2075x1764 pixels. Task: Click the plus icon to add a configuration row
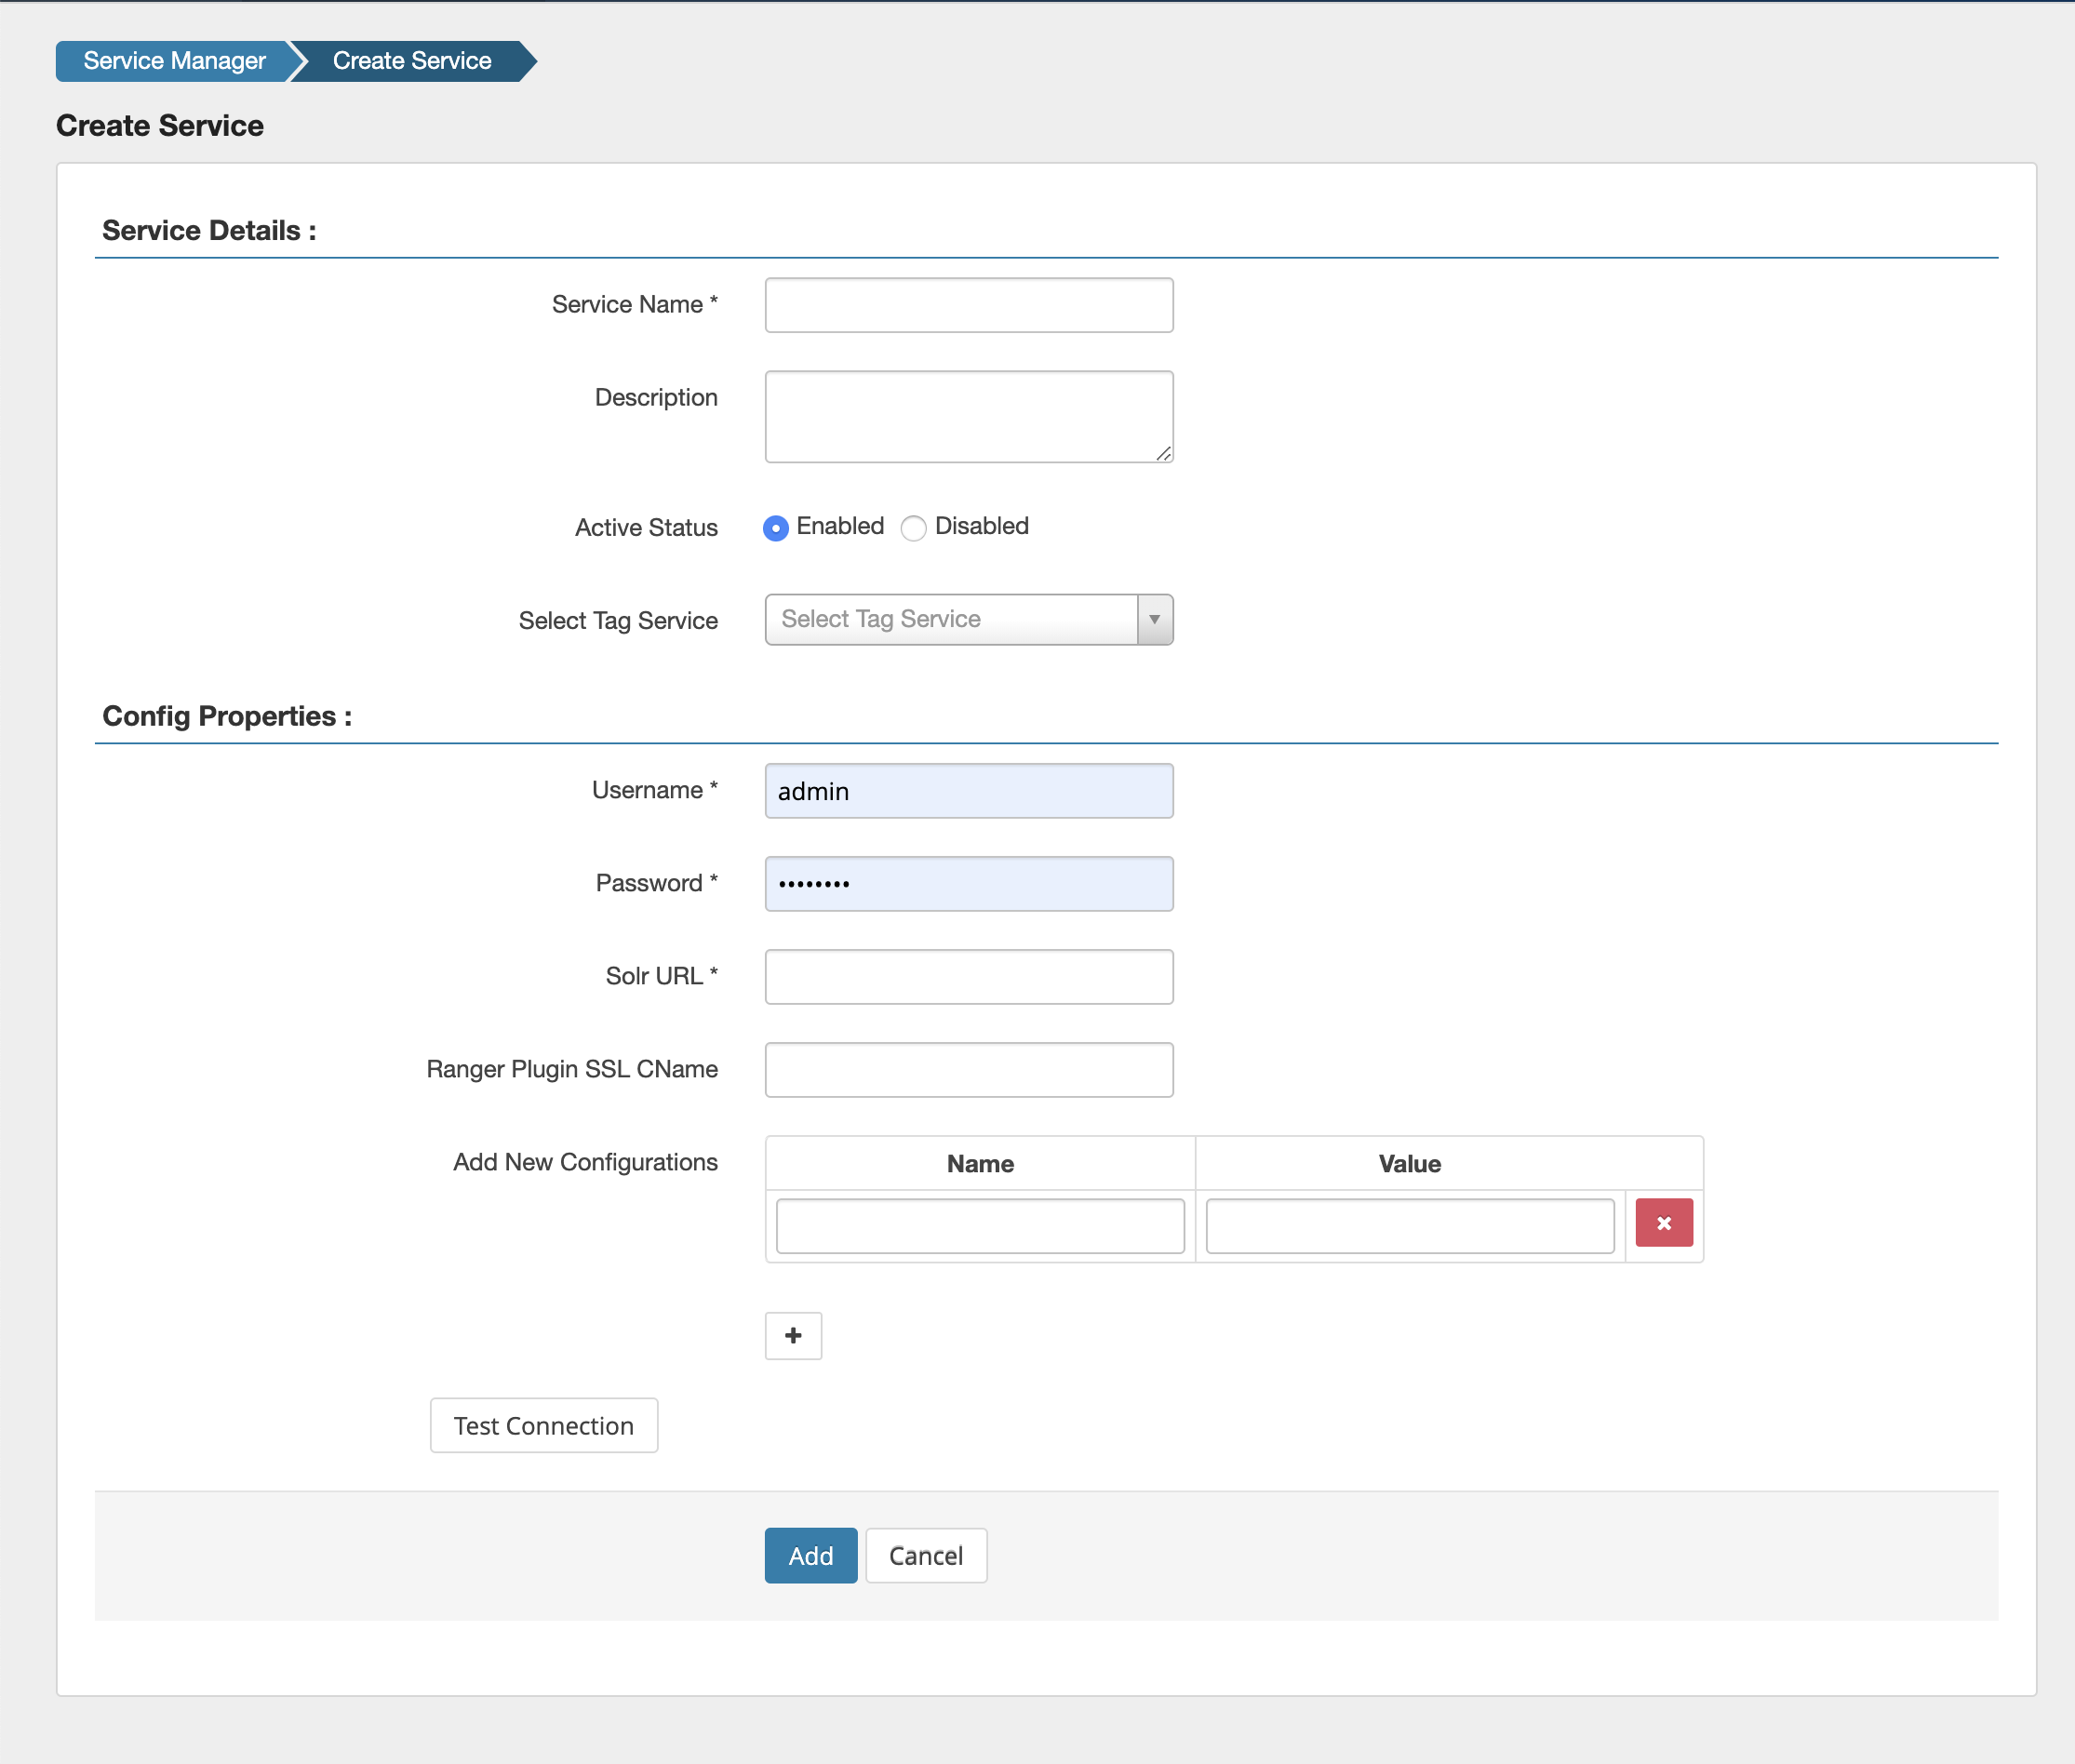[792, 1335]
